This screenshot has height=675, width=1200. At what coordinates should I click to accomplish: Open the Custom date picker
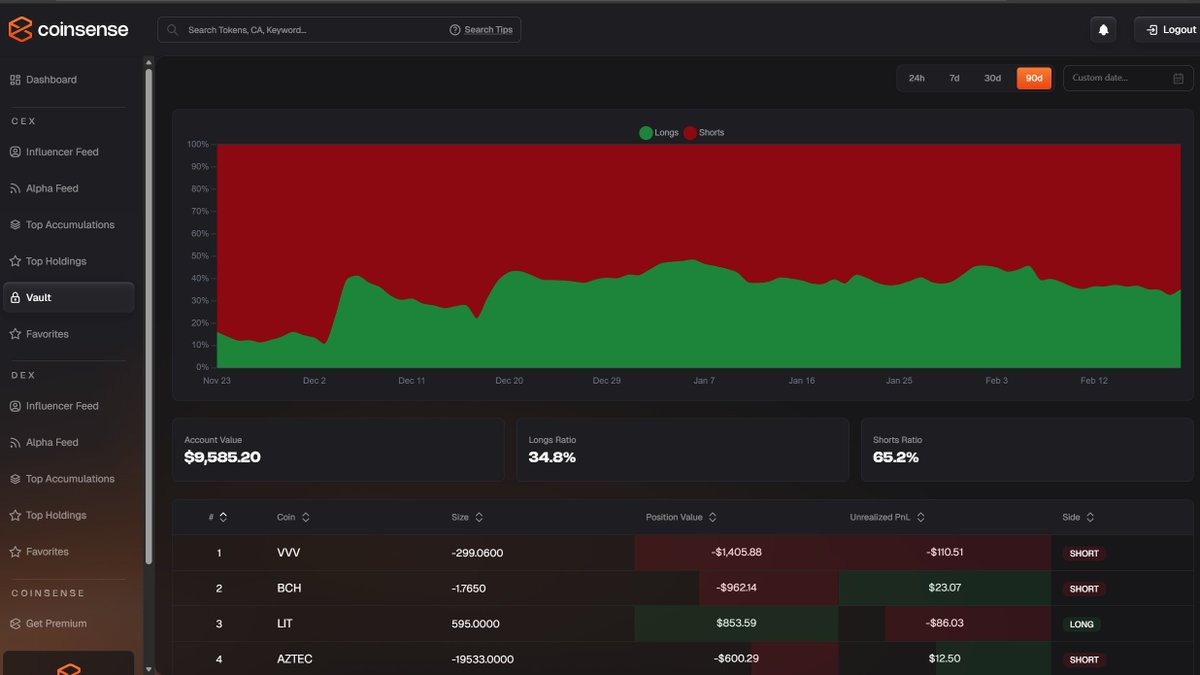coord(1126,77)
